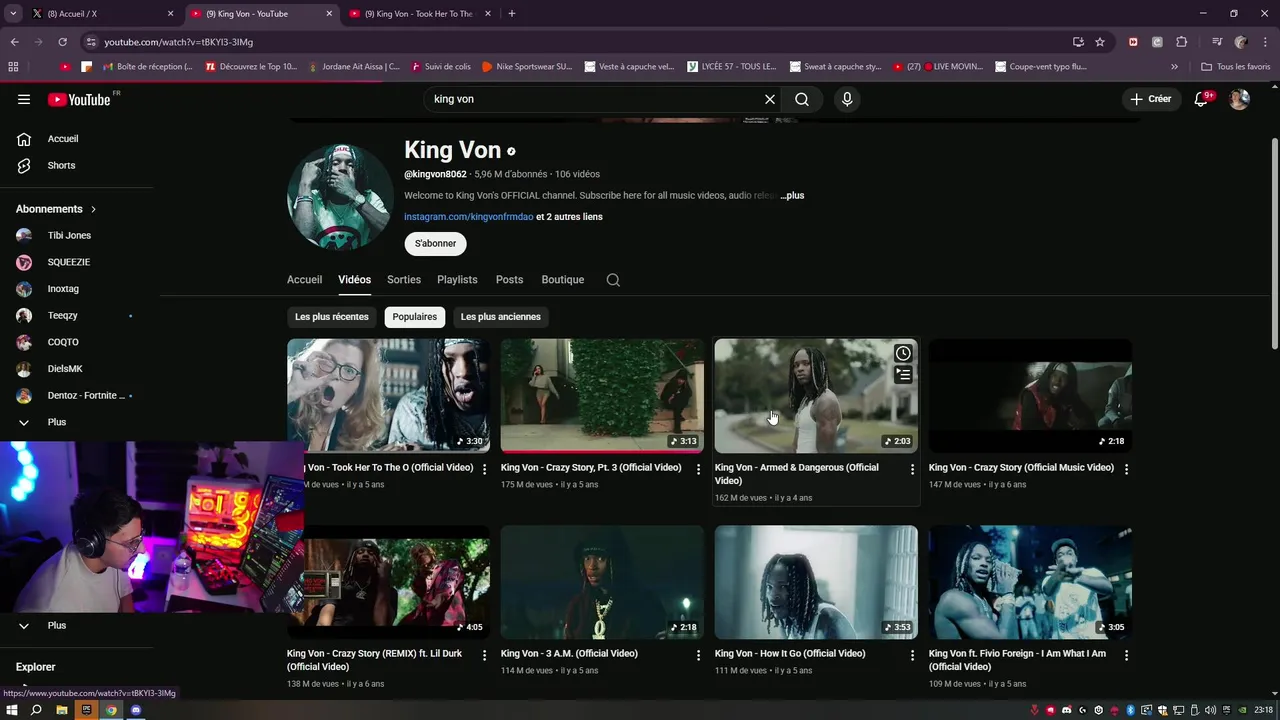Select the Populaires filter chip
The width and height of the screenshot is (1280, 720).
tap(415, 317)
